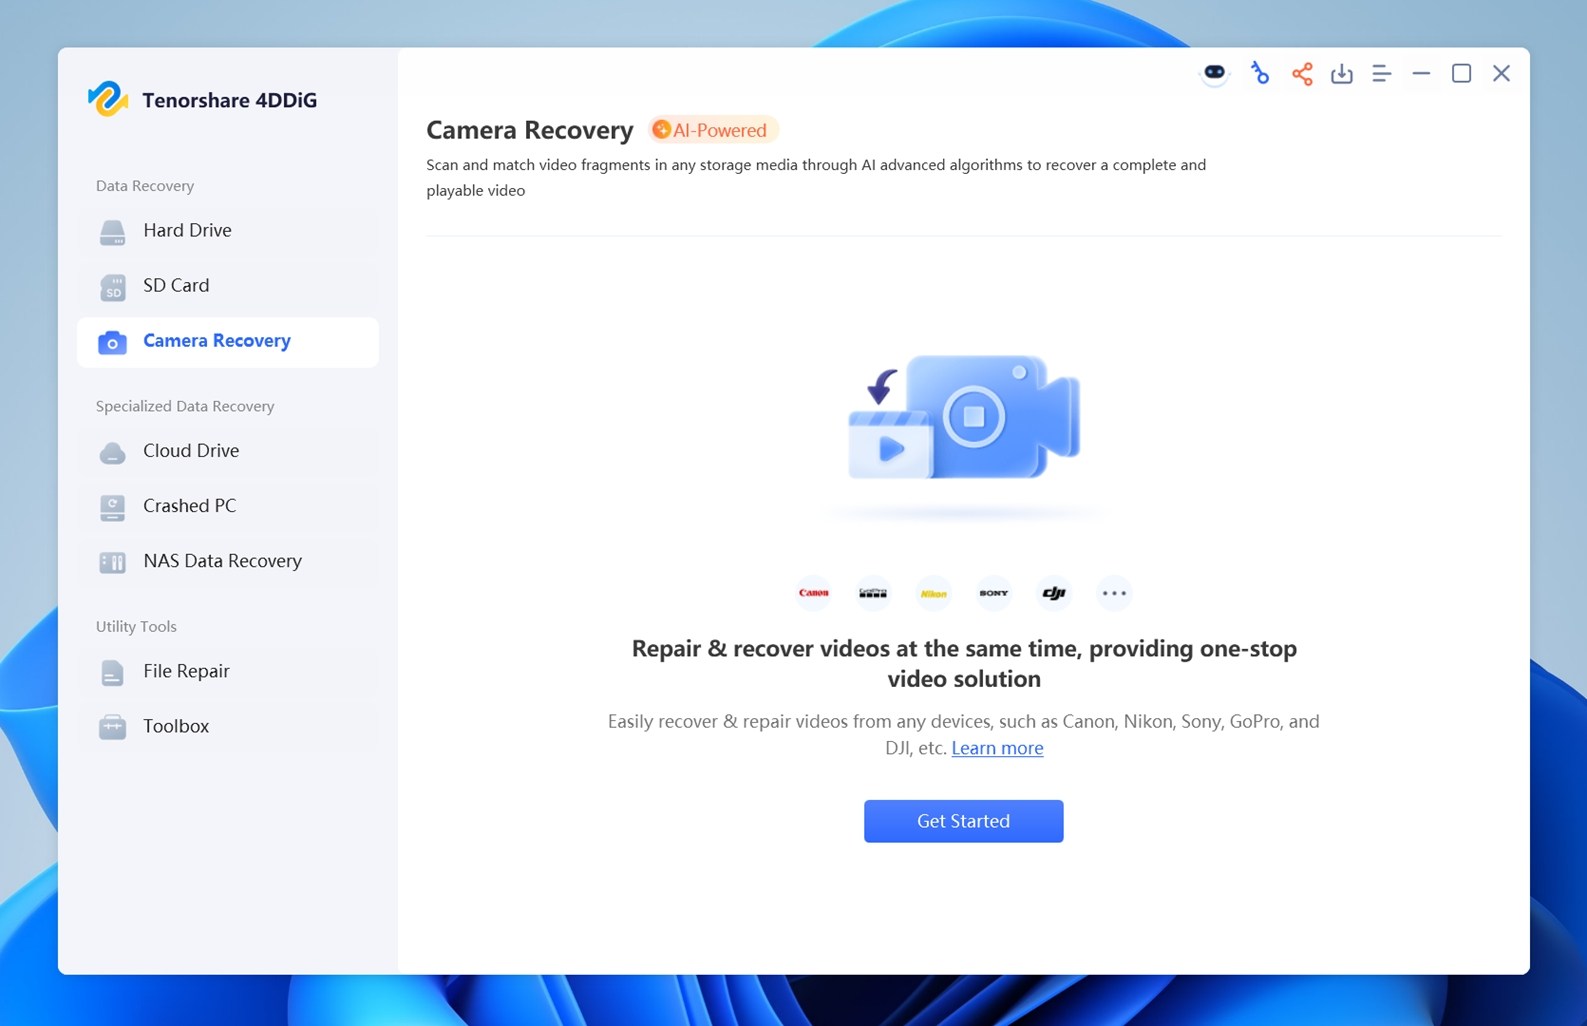Click the Sony brand icon
Image resolution: width=1587 pixels, height=1026 pixels.
(x=994, y=593)
